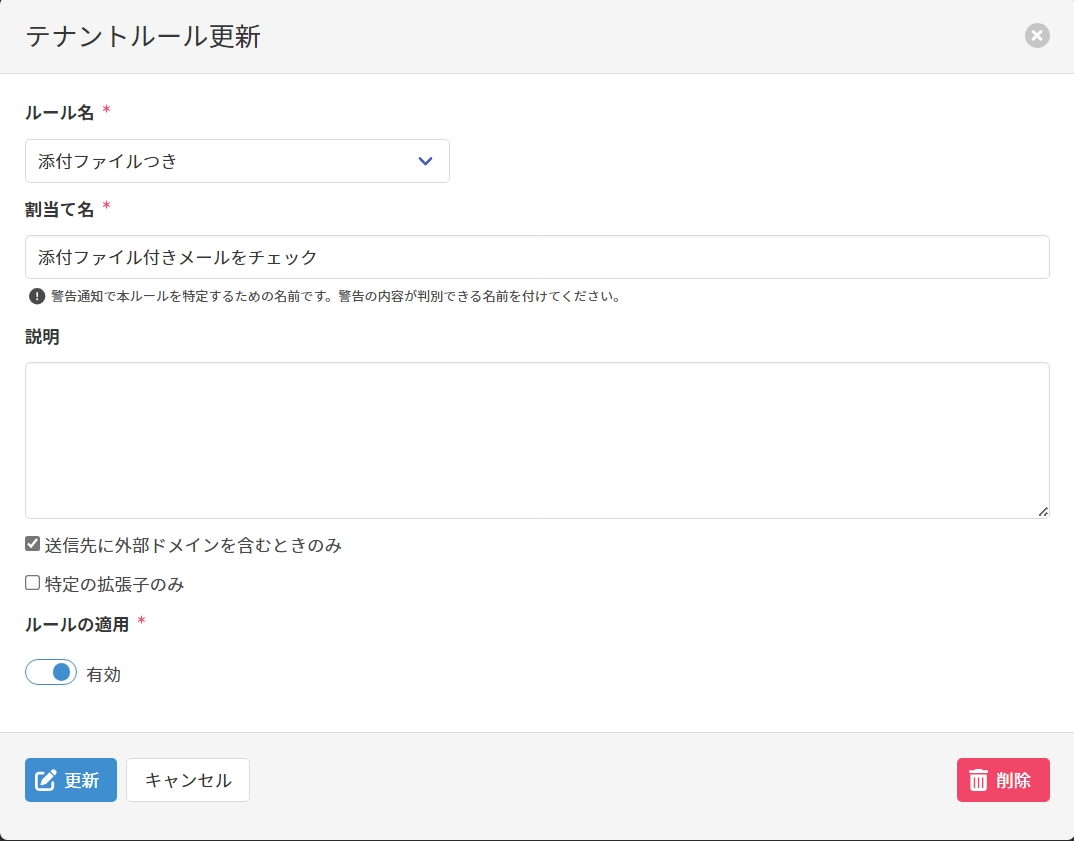Click the chevron arrow in the ルール名 select

(x=425, y=161)
